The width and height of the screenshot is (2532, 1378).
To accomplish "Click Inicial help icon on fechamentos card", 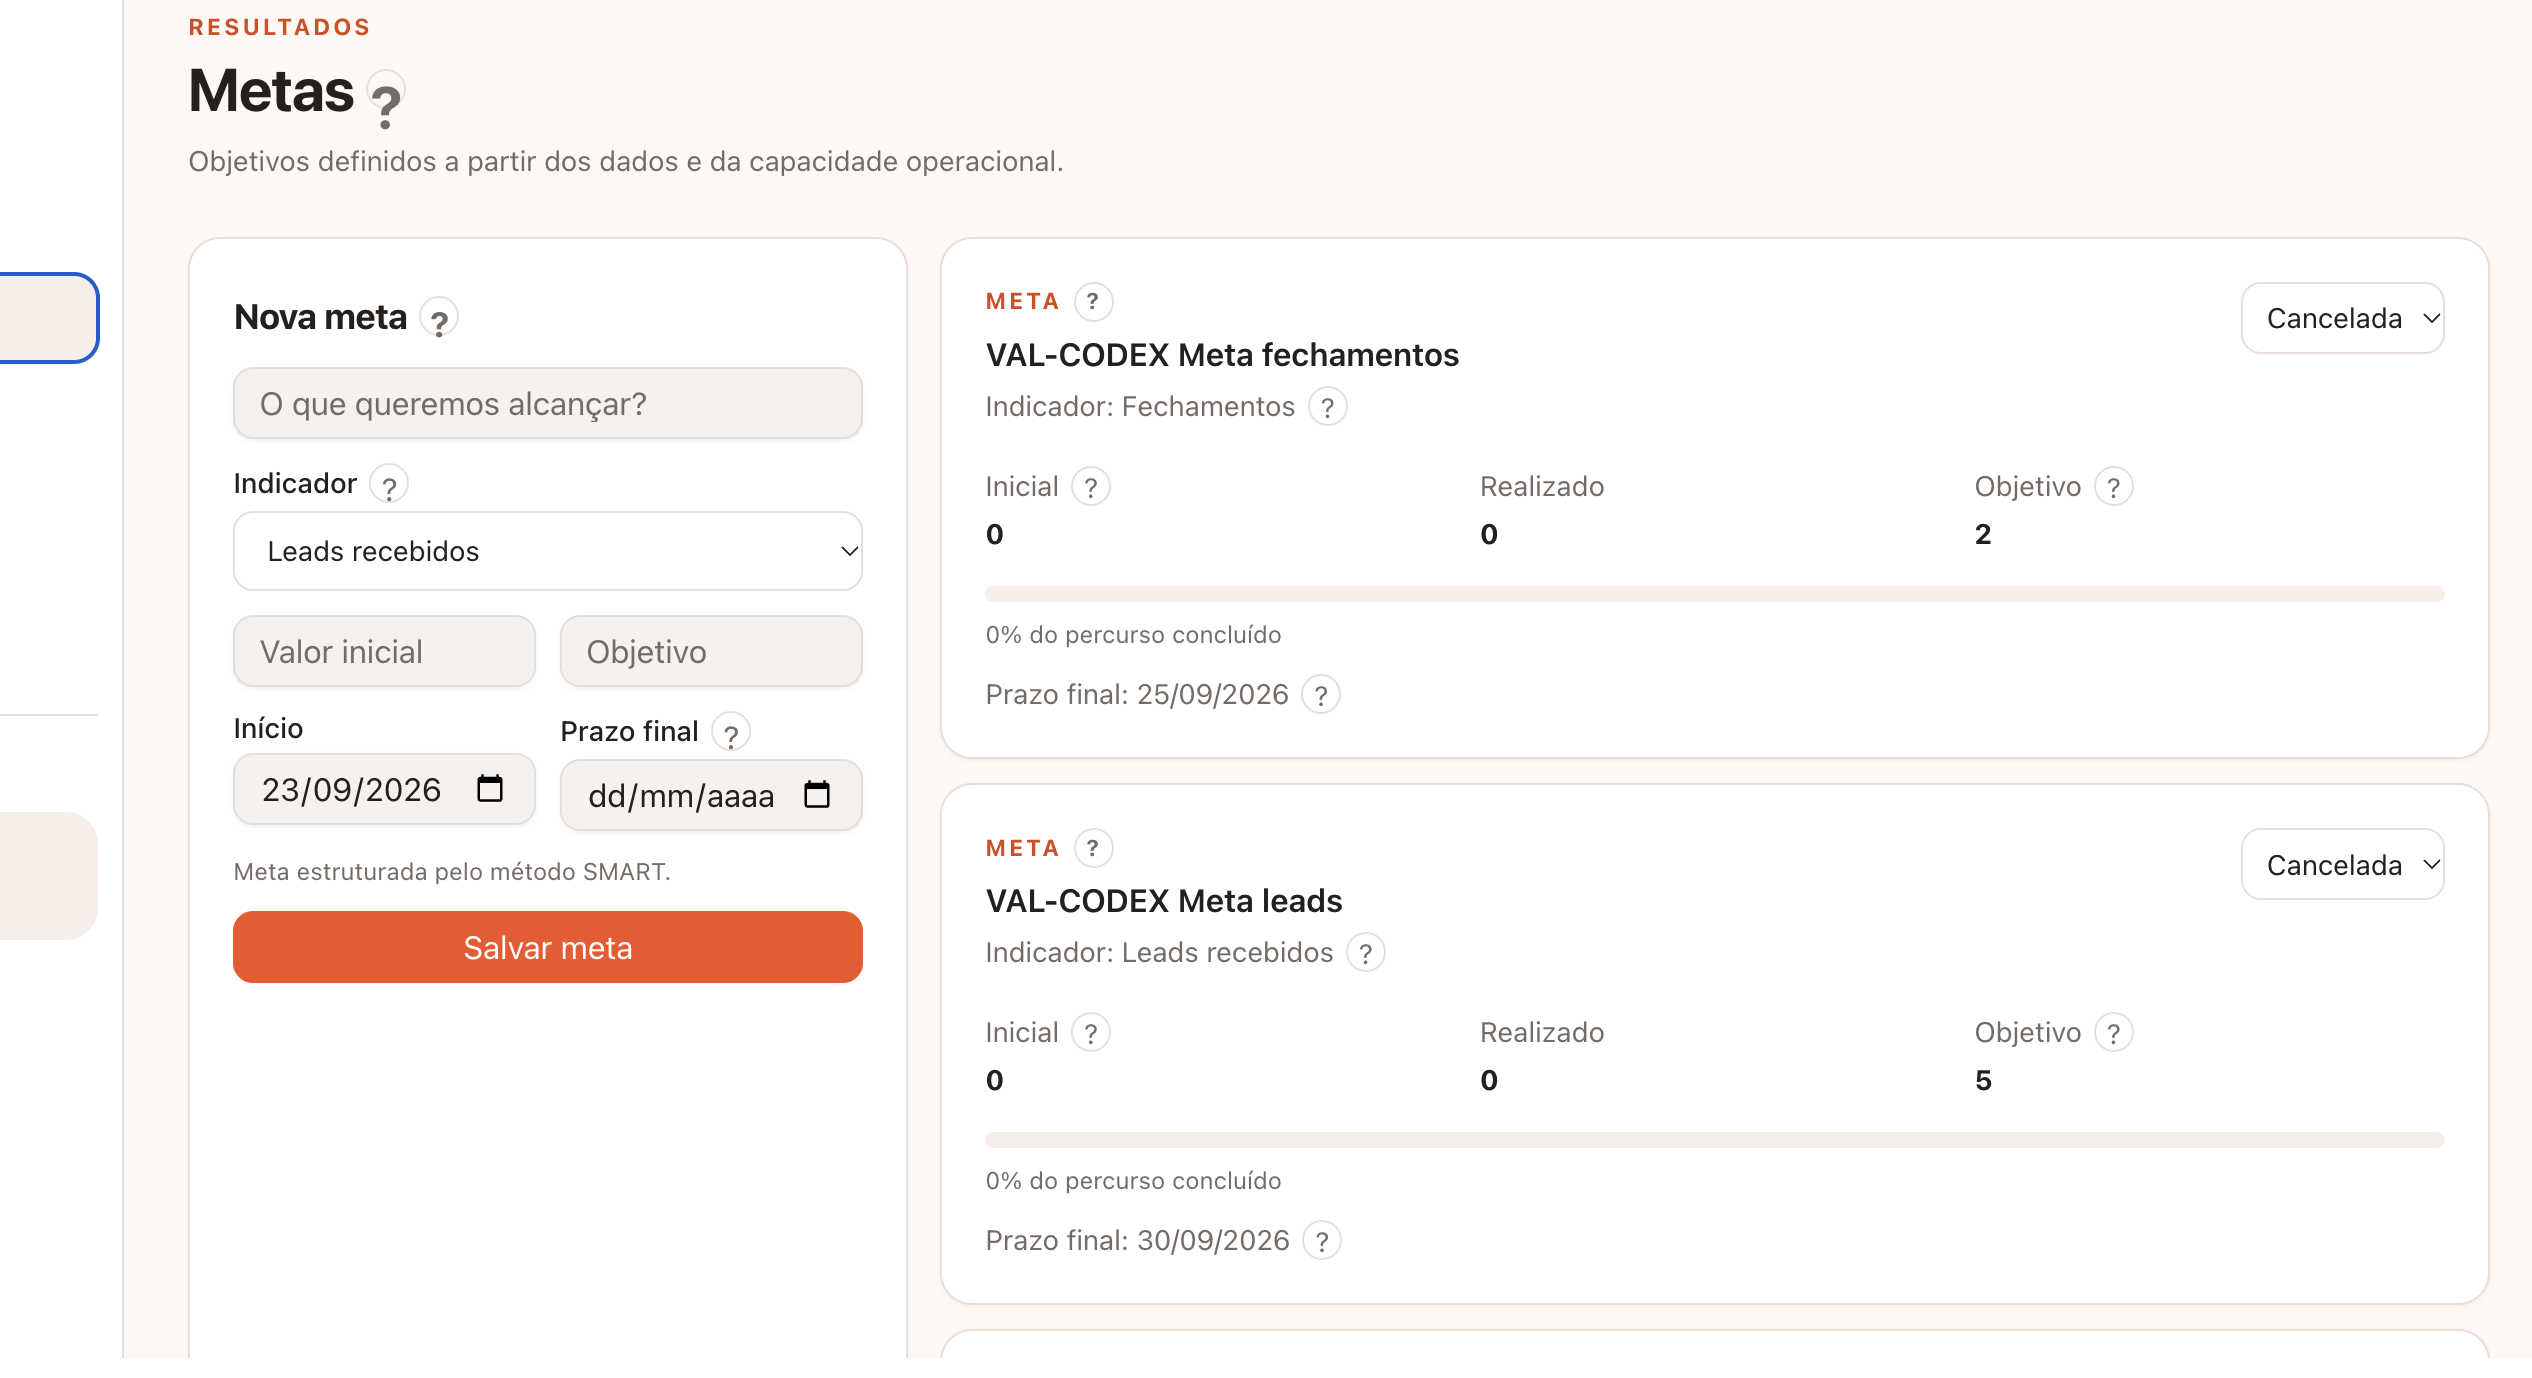I will [1091, 487].
